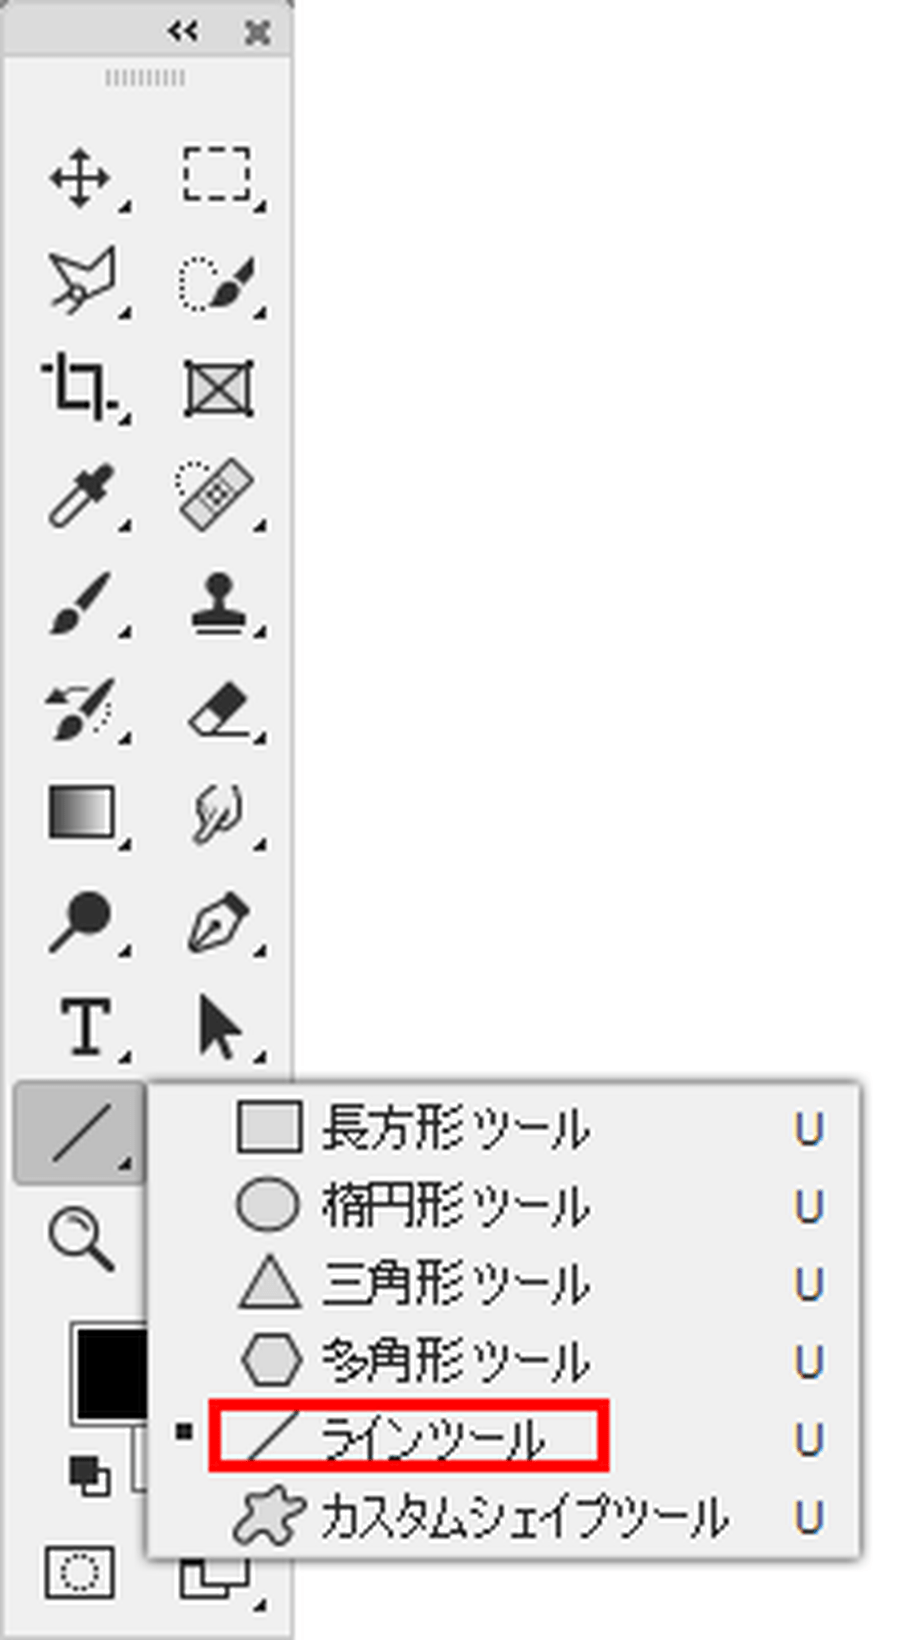
Task: Select the Move tool
Action: point(80,178)
